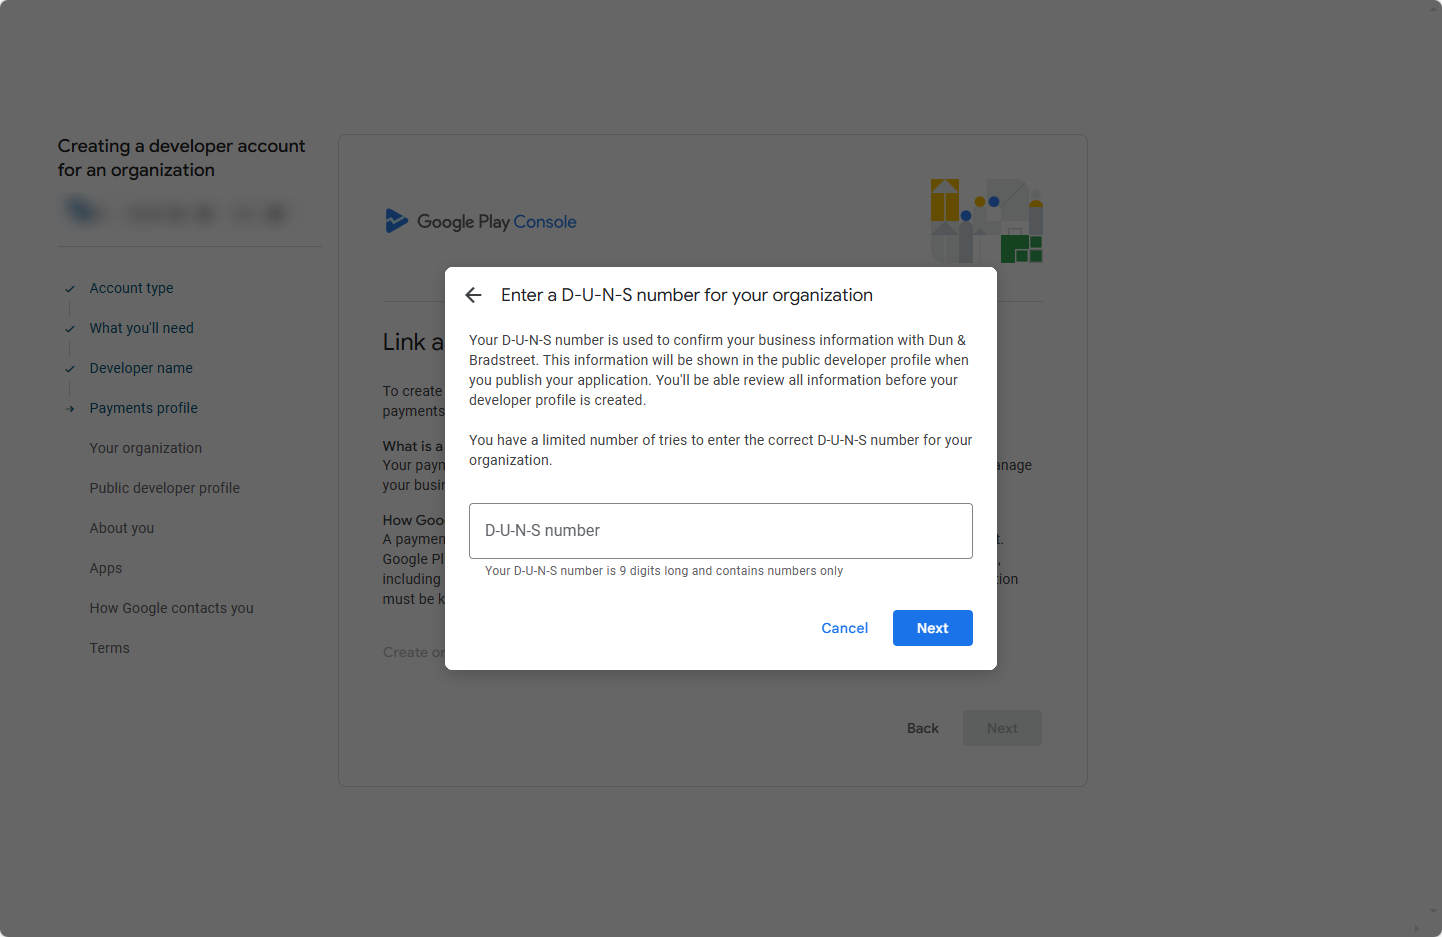
Task: Select the Apps step in the sidebar
Action: (x=105, y=568)
